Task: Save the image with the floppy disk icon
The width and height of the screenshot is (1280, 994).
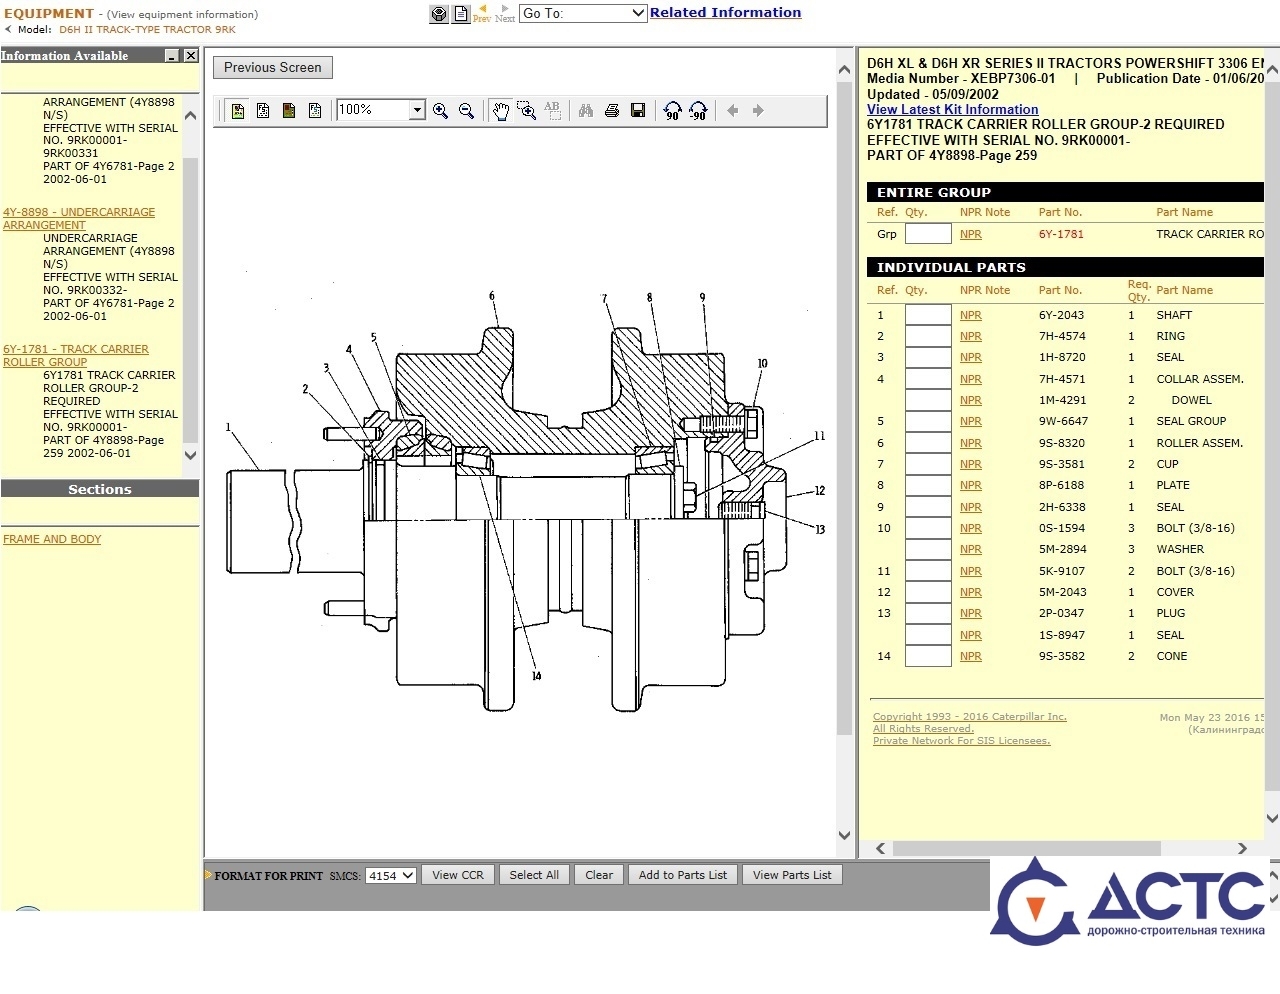Action: [638, 111]
